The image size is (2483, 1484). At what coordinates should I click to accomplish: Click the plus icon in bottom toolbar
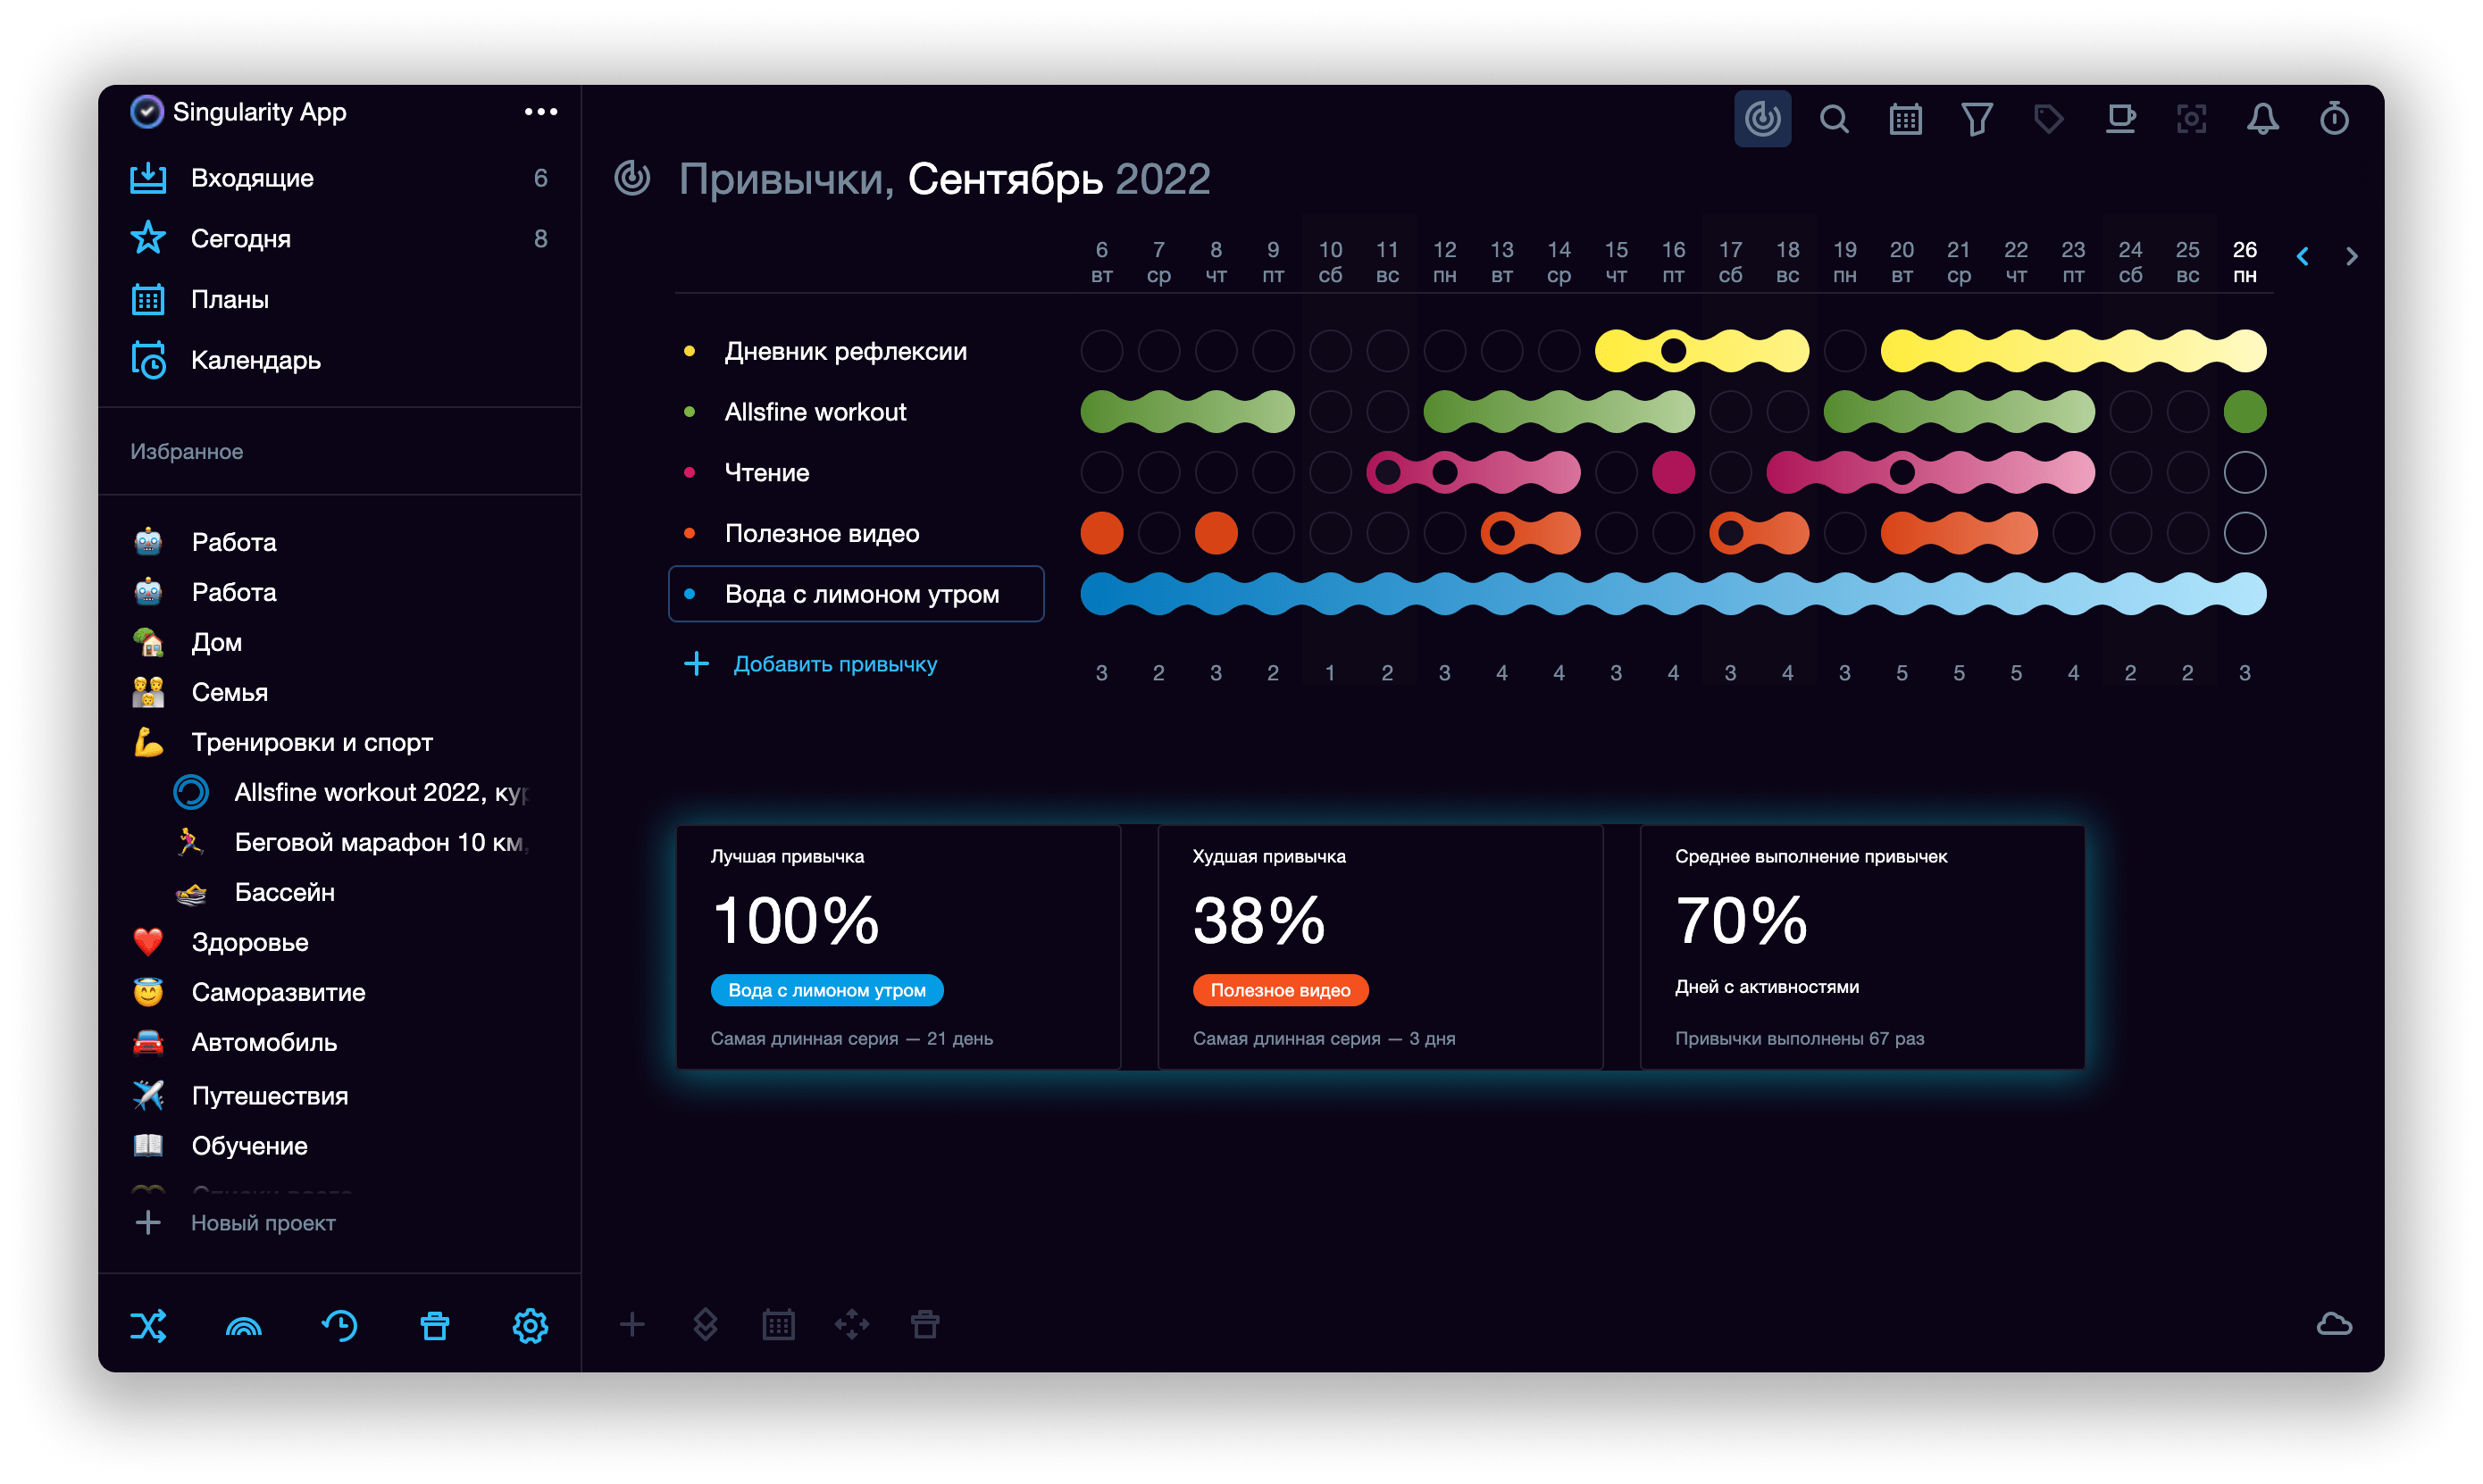(632, 1325)
